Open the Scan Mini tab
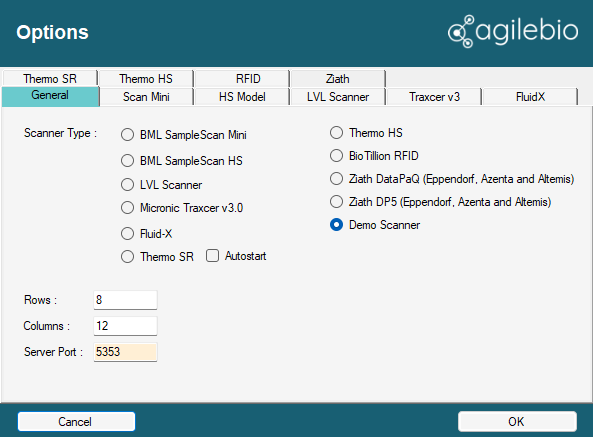Viewport: 593px width, 437px height. [x=146, y=97]
